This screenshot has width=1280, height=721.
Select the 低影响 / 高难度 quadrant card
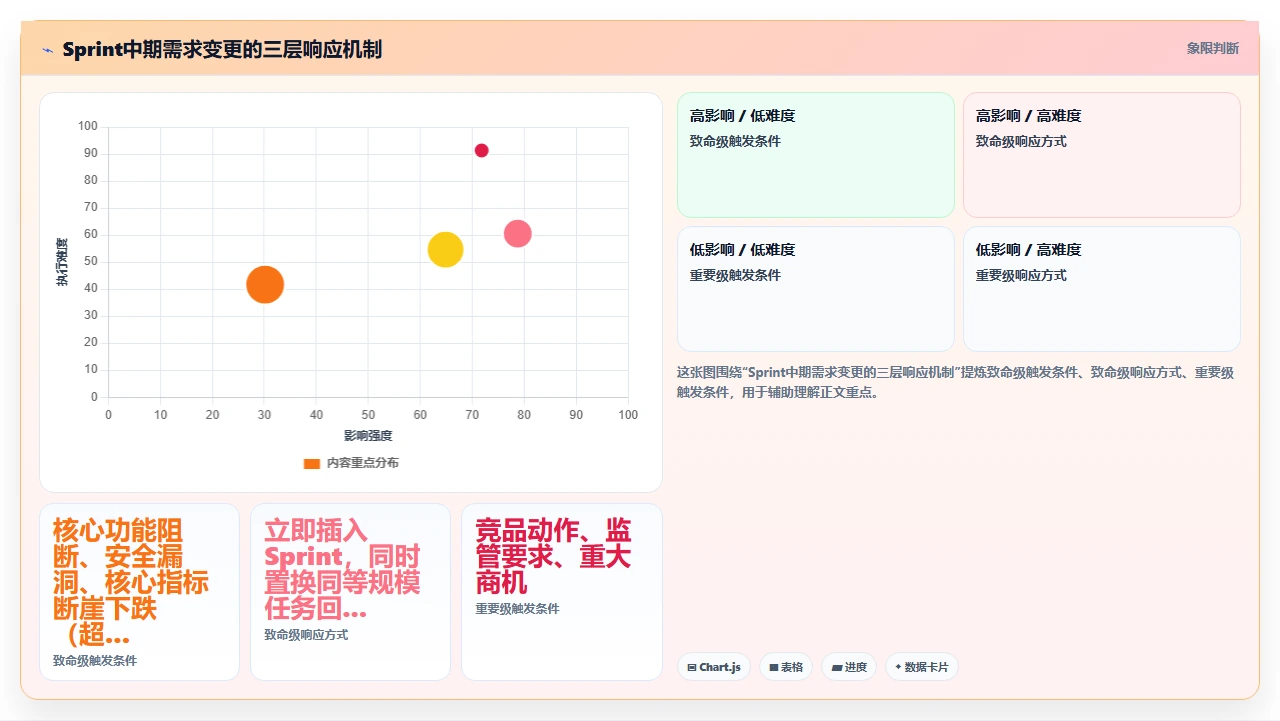1101,289
